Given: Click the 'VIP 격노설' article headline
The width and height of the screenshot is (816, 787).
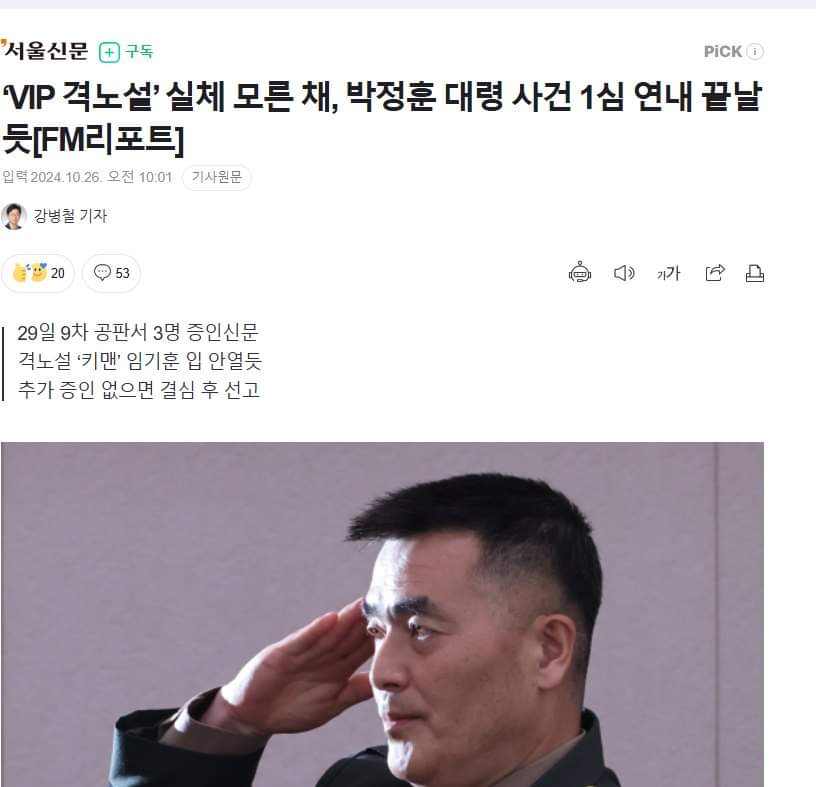Looking at the screenshot, I should pos(382,118).
